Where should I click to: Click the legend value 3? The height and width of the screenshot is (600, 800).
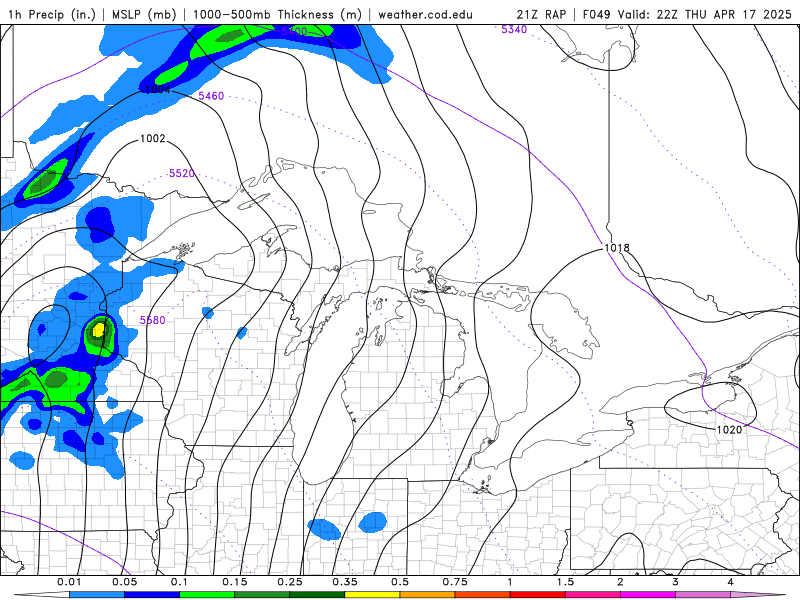point(675,582)
